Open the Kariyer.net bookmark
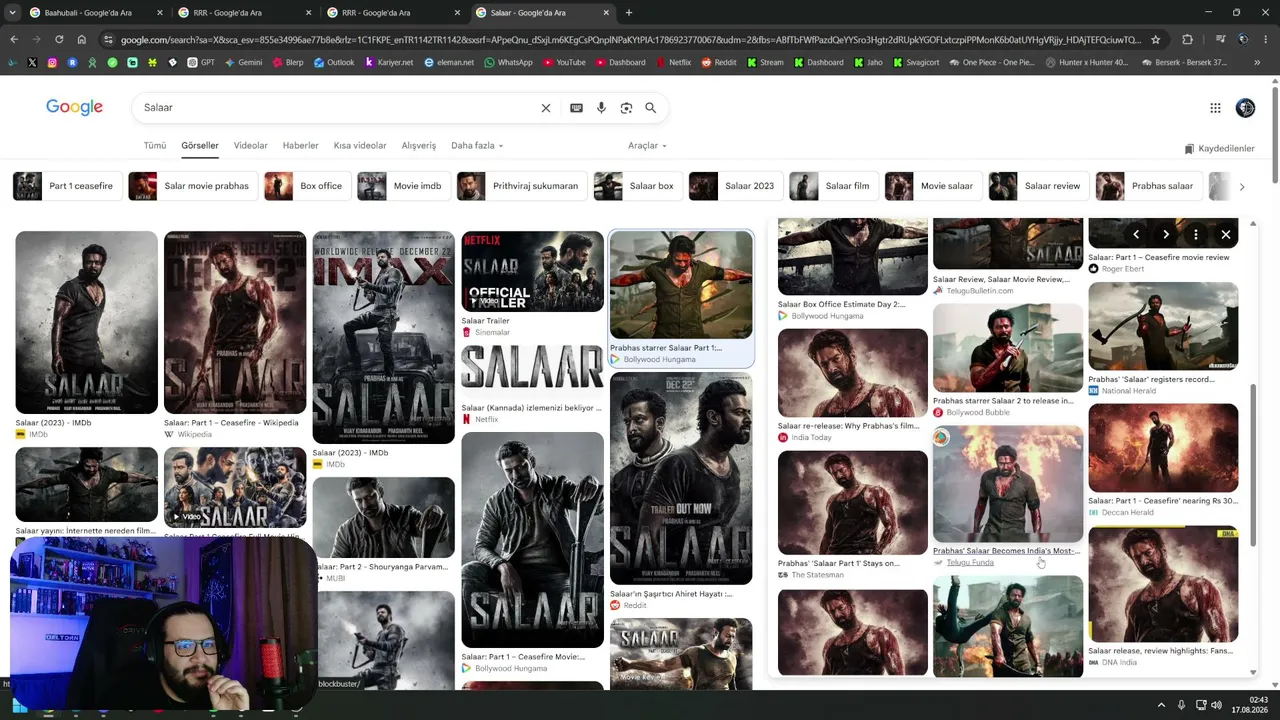This screenshot has height=720, width=1280. tap(389, 62)
